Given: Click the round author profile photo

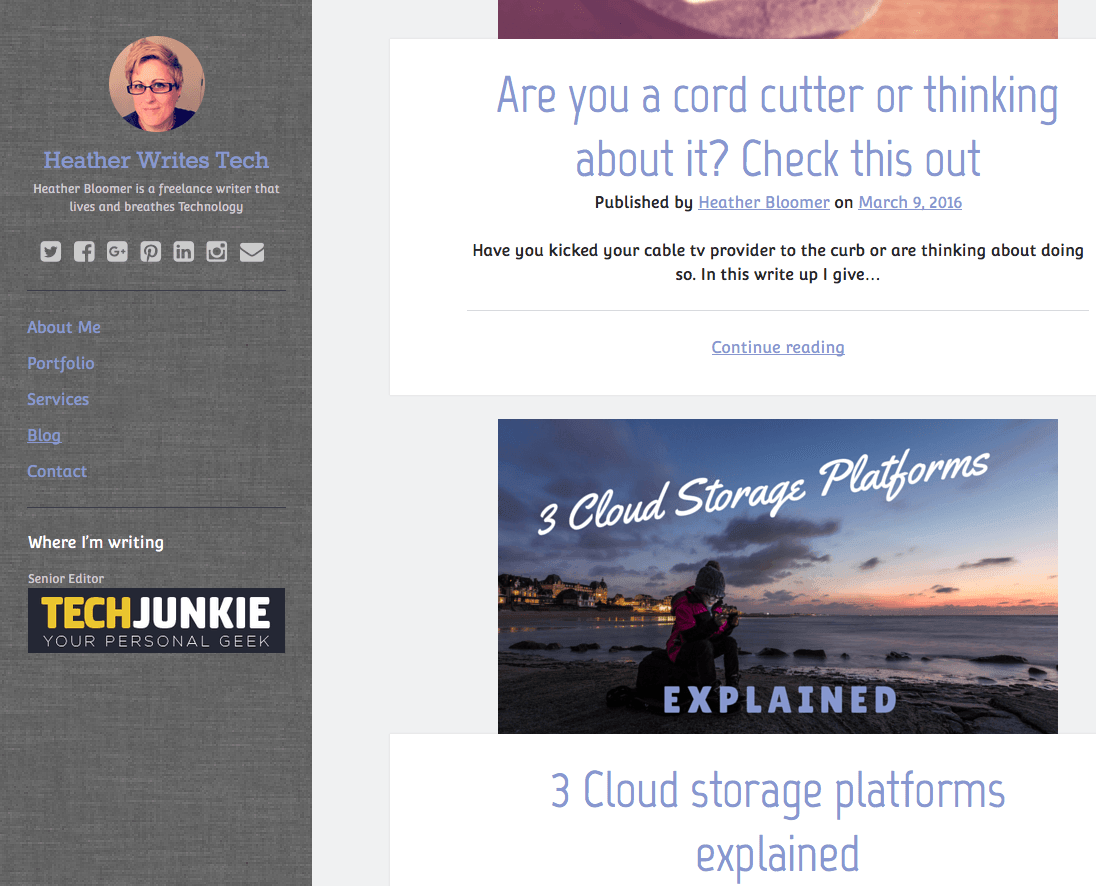Looking at the screenshot, I should tap(157, 84).
